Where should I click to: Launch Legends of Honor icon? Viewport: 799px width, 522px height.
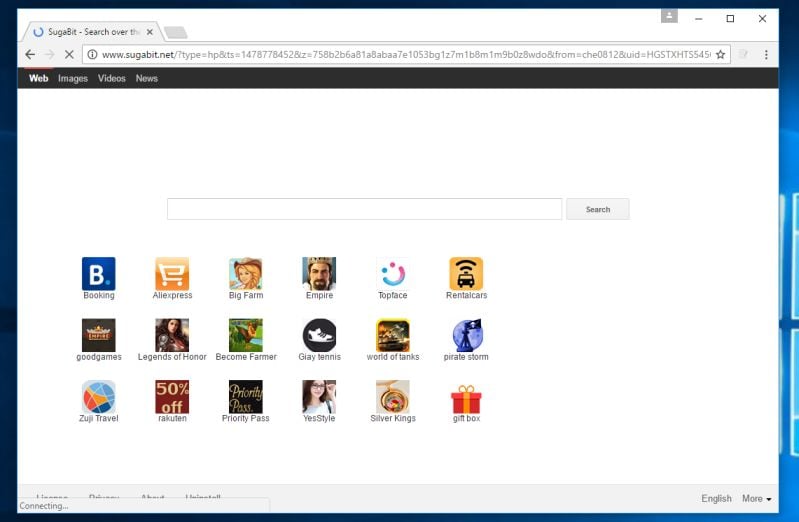click(x=172, y=335)
